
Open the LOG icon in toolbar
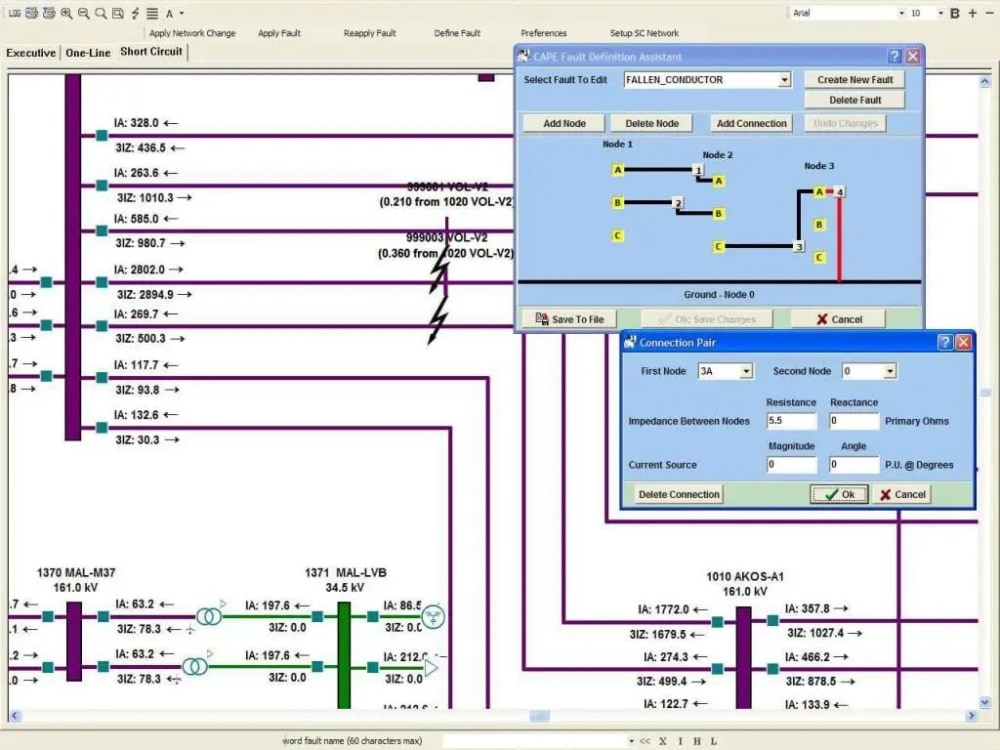coord(14,13)
